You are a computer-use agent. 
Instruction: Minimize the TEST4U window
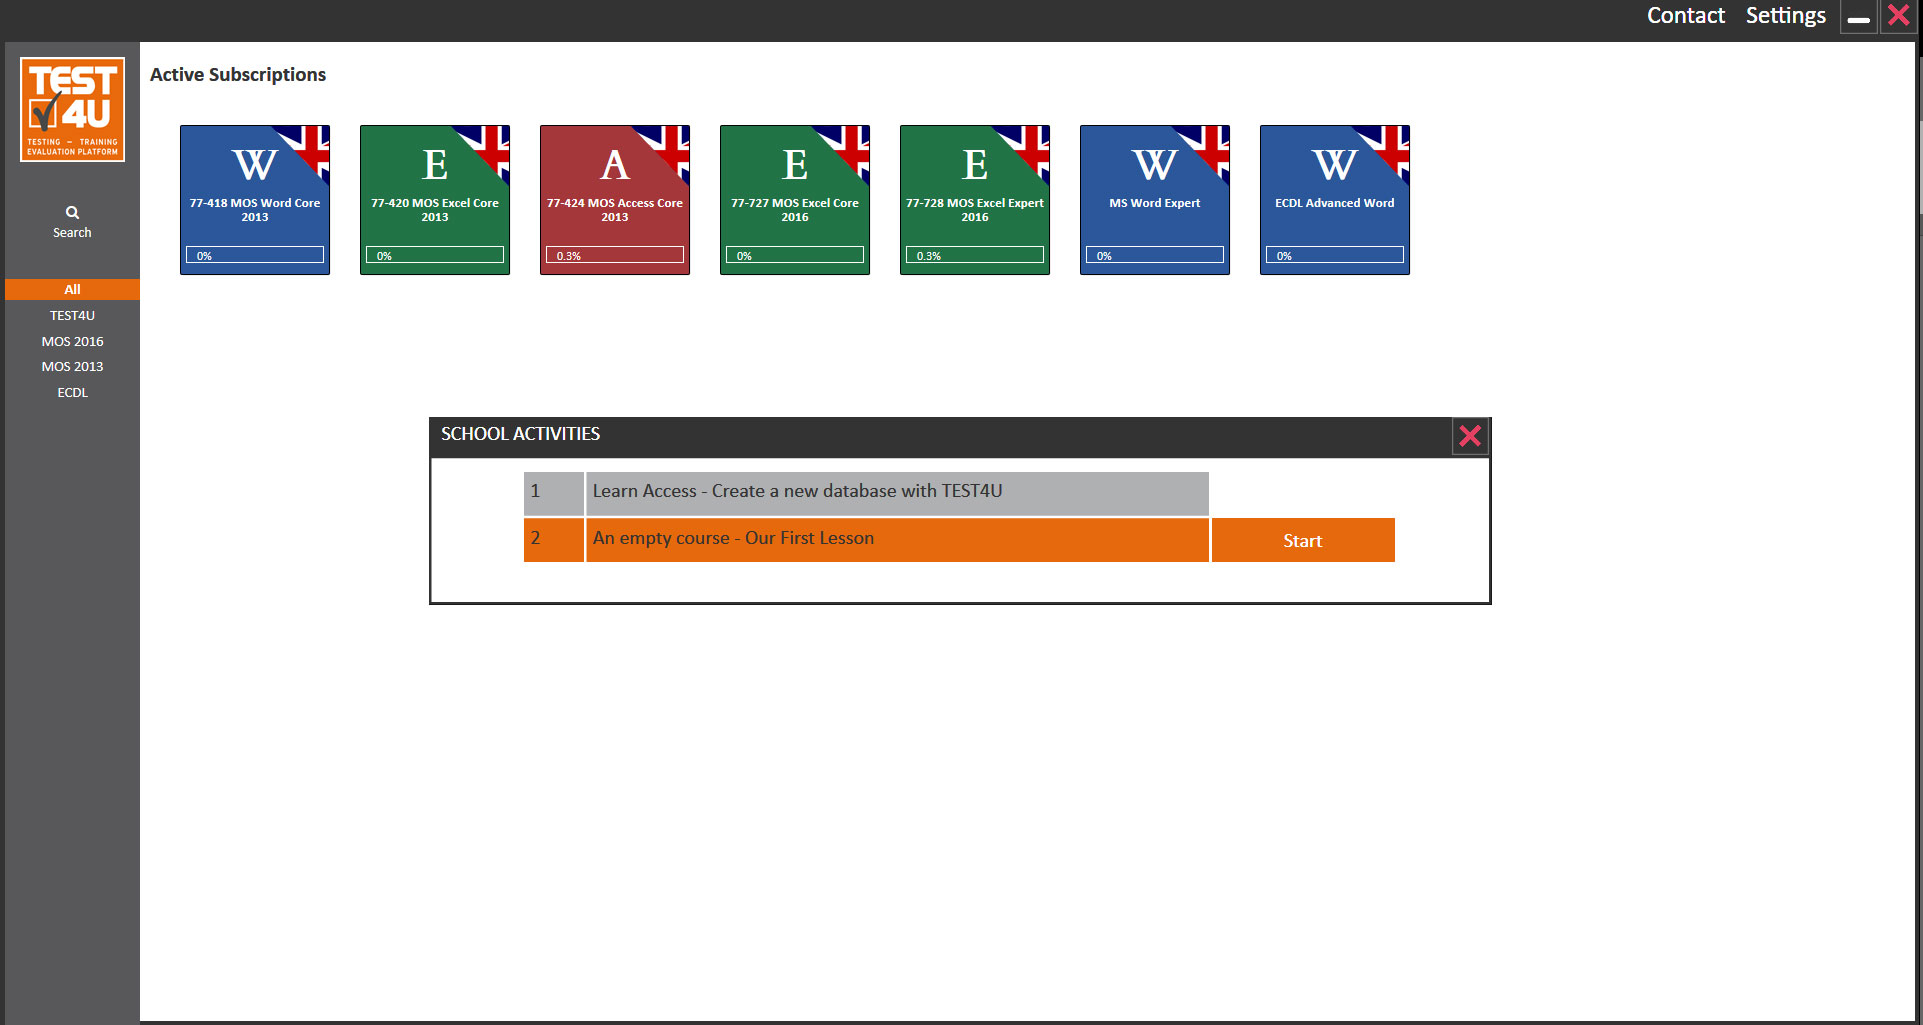1859,17
